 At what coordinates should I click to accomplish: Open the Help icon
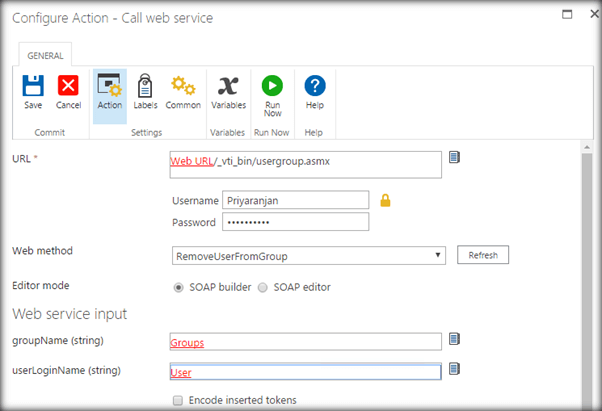click(315, 87)
